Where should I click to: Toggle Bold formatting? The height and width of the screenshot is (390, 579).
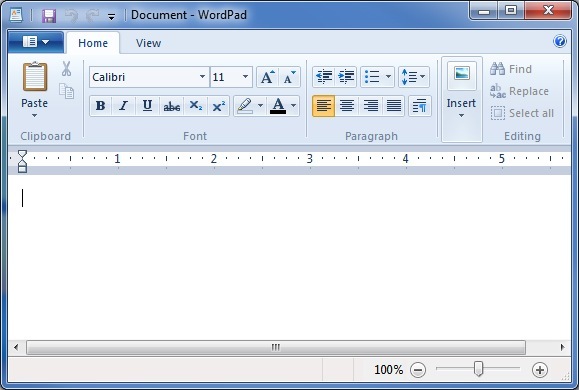(100, 106)
